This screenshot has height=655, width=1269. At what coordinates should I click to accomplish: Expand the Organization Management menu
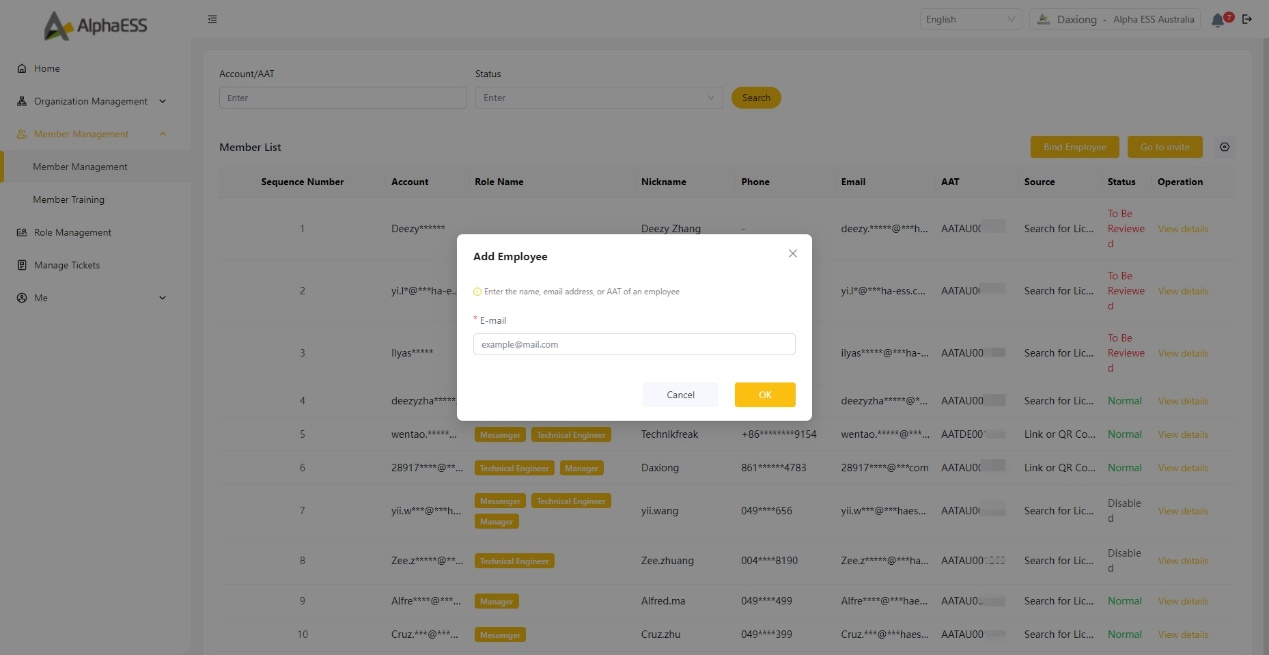tap(91, 101)
